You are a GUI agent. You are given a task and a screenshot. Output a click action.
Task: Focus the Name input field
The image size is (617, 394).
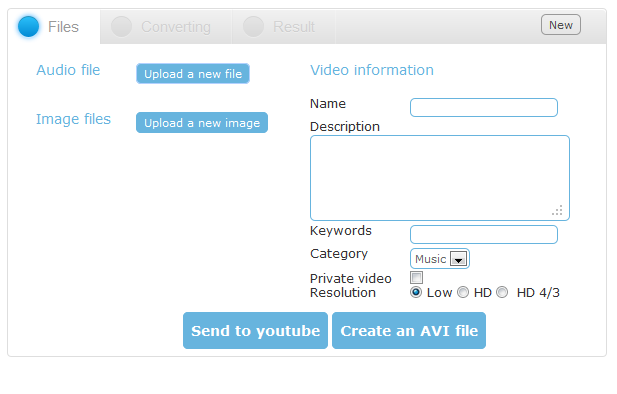(x=484, y=107)
